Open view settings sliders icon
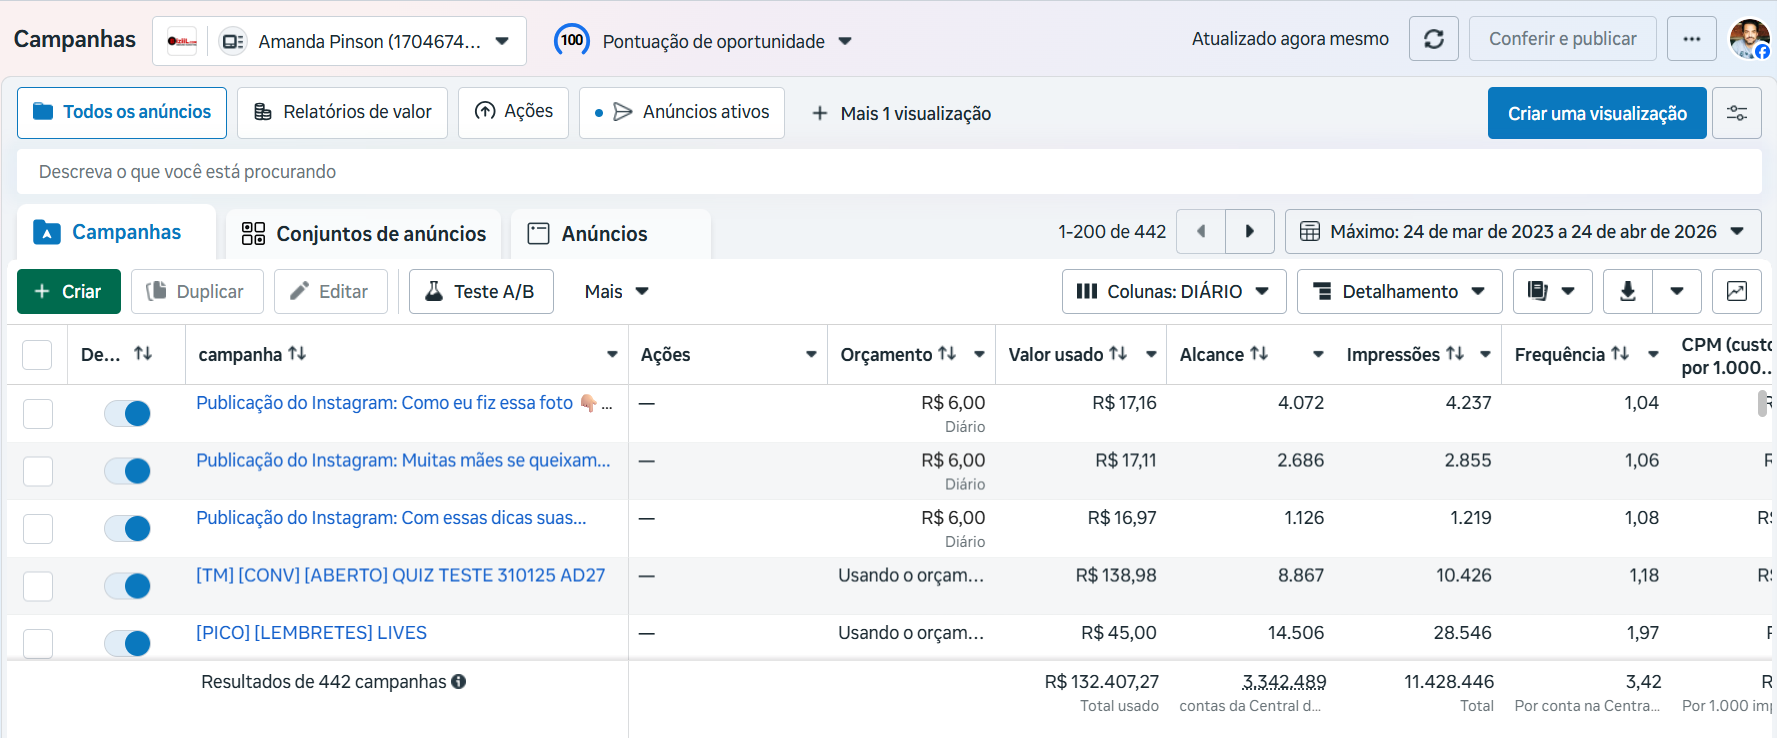Viewport: 1777px width, 738px height. coord(1737,113)
